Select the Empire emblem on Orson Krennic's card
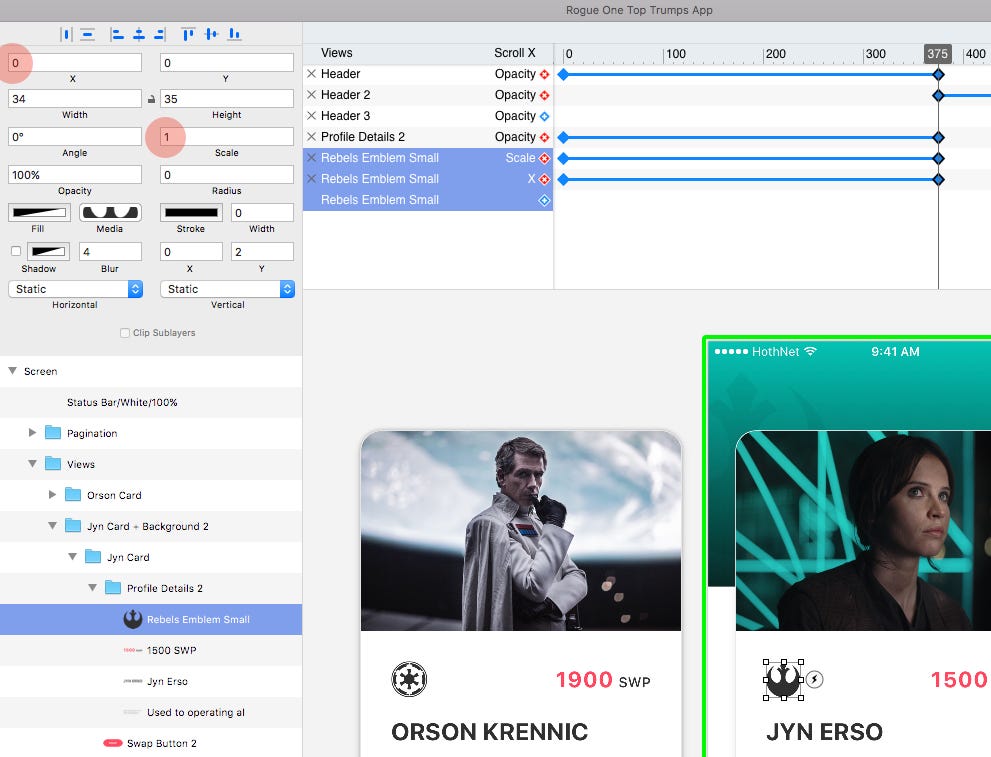991x757 pixels. click(409, 679)
